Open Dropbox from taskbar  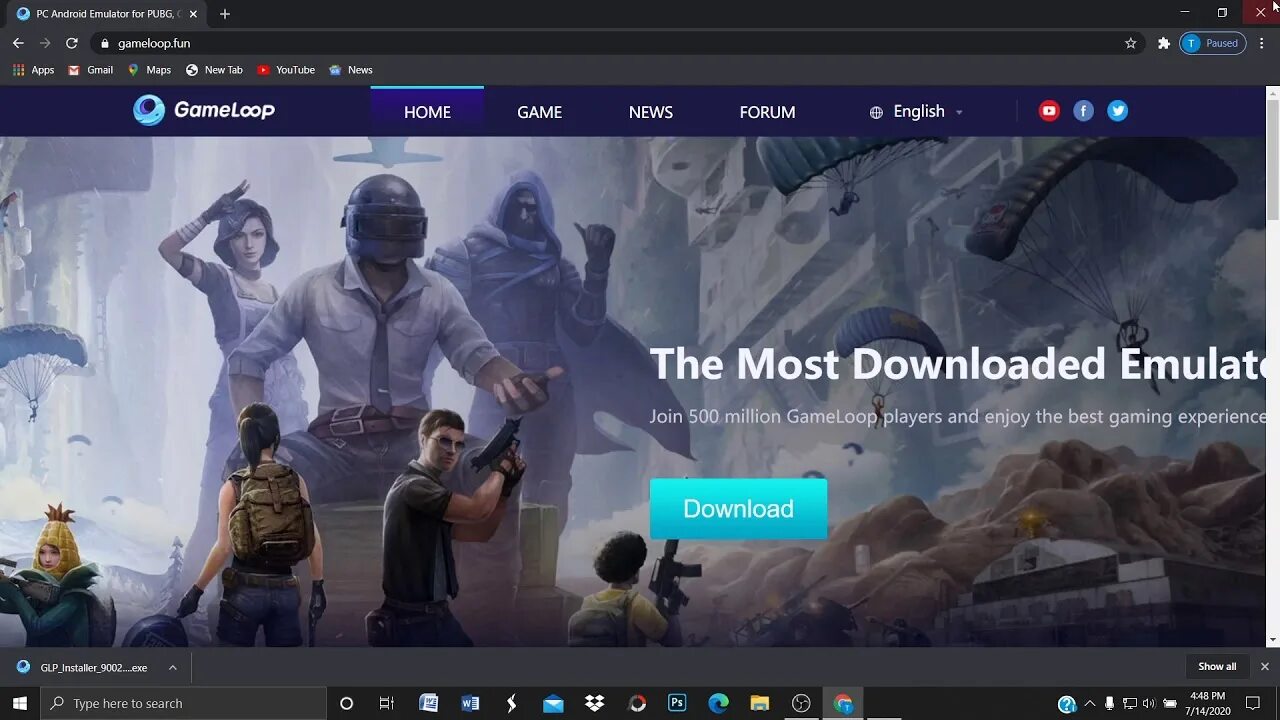595,703
